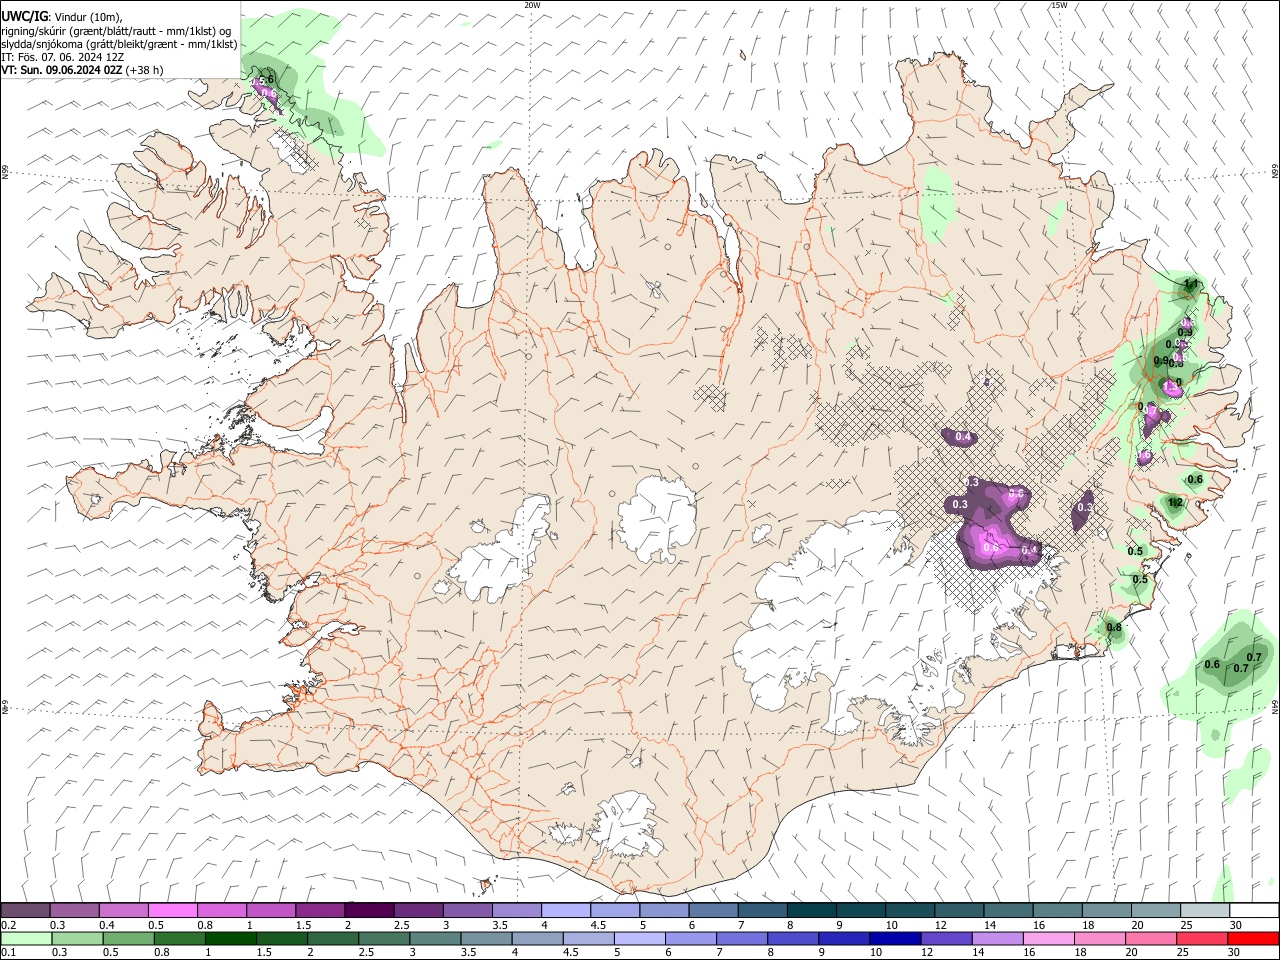Click the '0.3' value in the oval purple patch
The height and width of the screenshot is (960, 1280).
click(x=1085, y=508)
